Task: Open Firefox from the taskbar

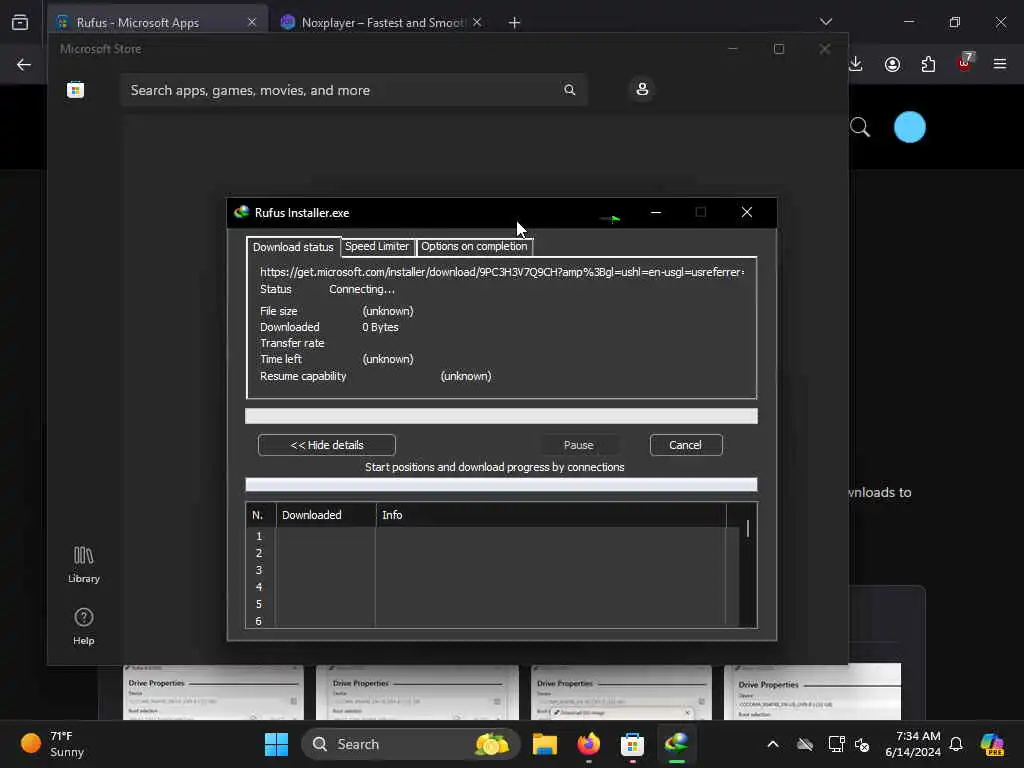Action: pos(588,744)
